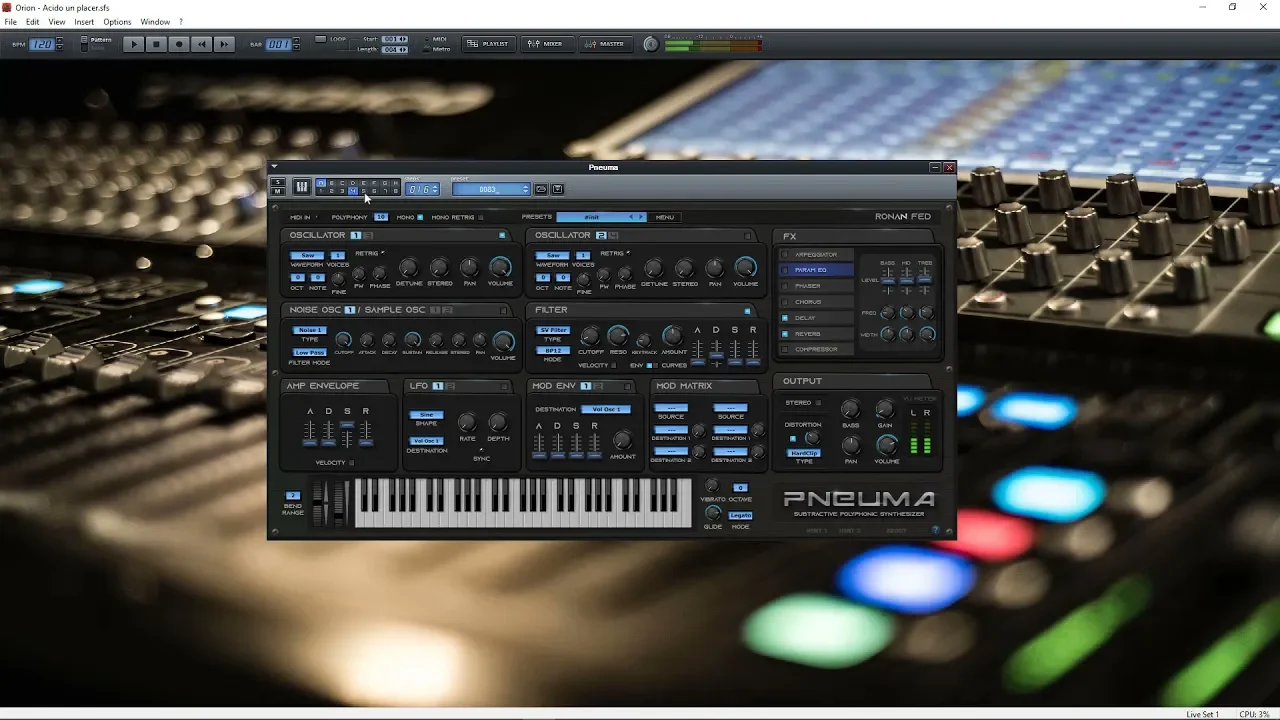Open the Options menu
The width and height of the screenshot is (1280, 720).
click(117, 22)
